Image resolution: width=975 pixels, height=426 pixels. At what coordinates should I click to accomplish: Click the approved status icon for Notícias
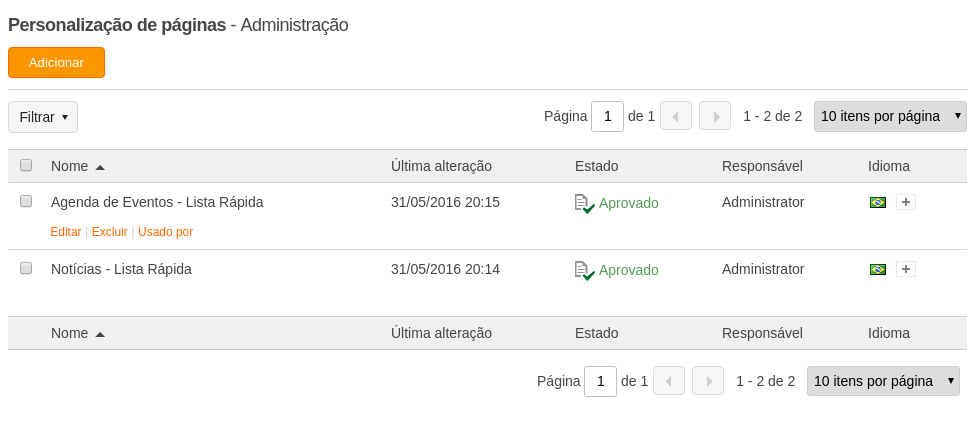pyautogui.click(x=585, y=271)
